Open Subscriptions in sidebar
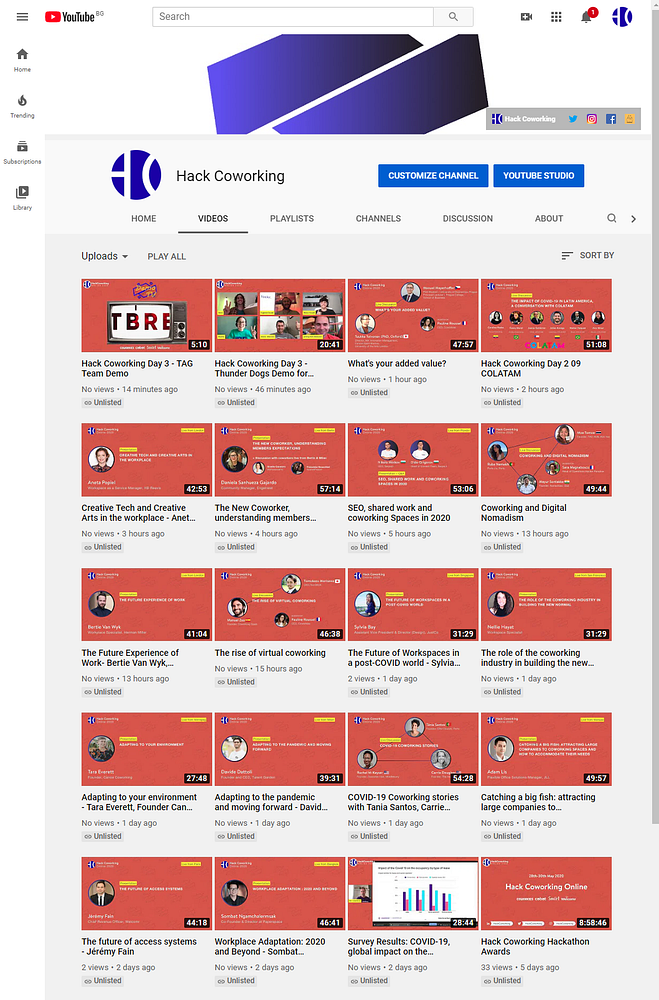 [22, 152]
